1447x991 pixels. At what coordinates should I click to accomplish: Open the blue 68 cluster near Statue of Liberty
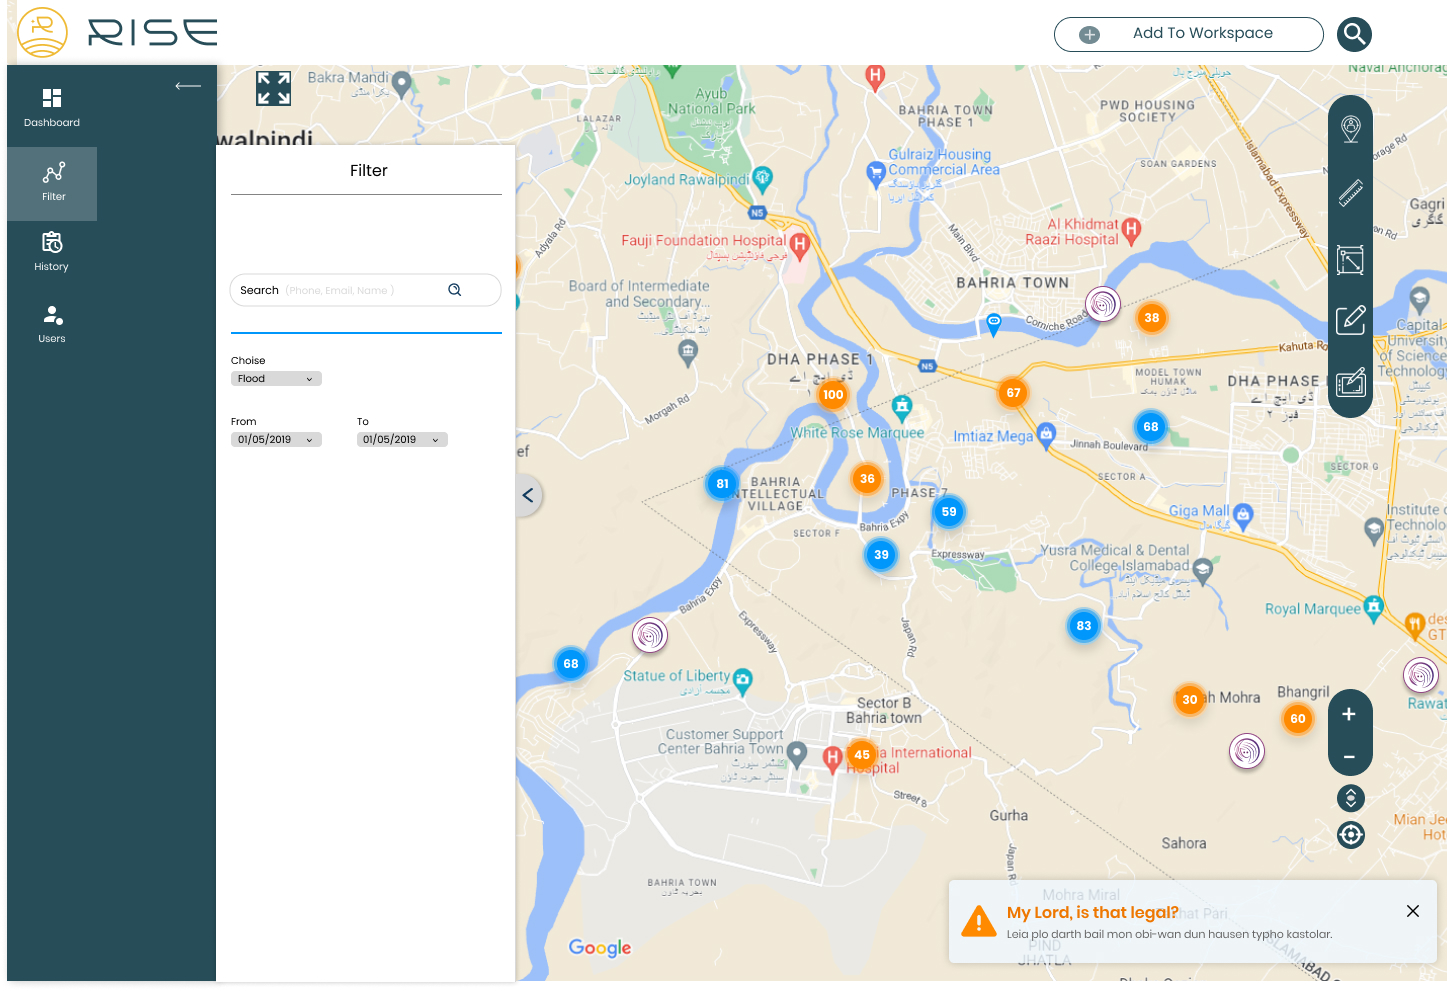571,664
